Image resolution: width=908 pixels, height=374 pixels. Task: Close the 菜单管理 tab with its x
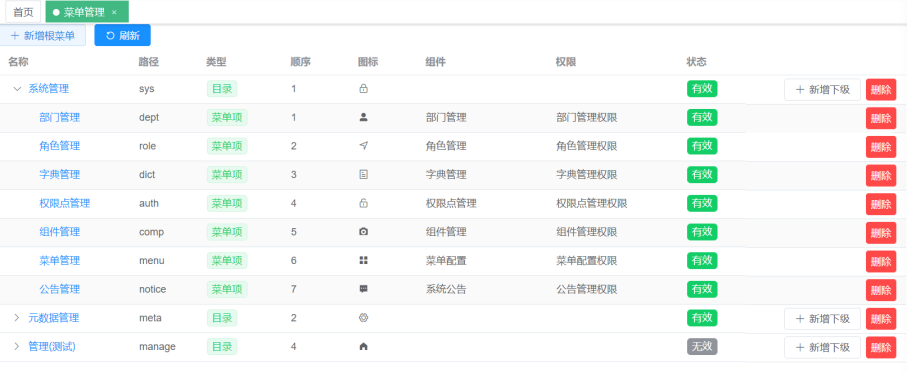(x=114, y=12)
